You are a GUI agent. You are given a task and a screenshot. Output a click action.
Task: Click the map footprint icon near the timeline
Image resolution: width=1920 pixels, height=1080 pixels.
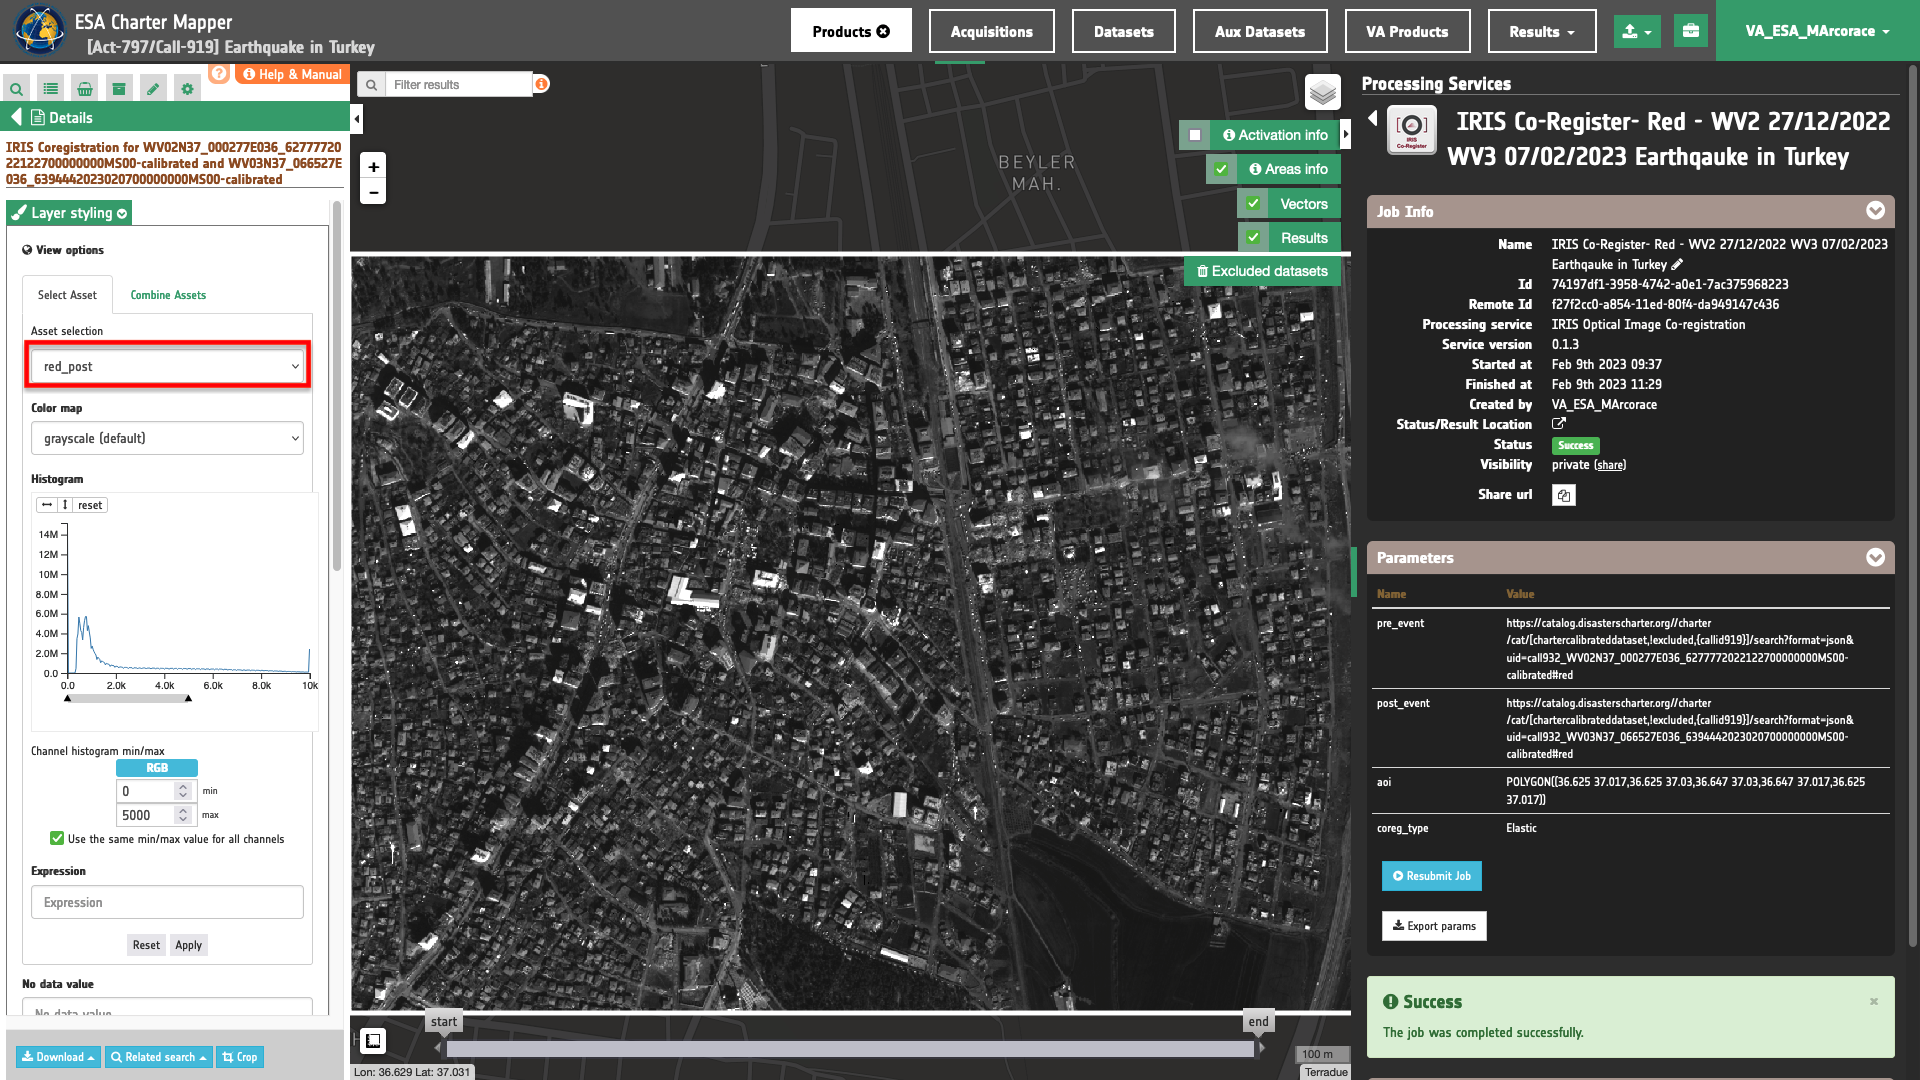tap(373, 1041)
